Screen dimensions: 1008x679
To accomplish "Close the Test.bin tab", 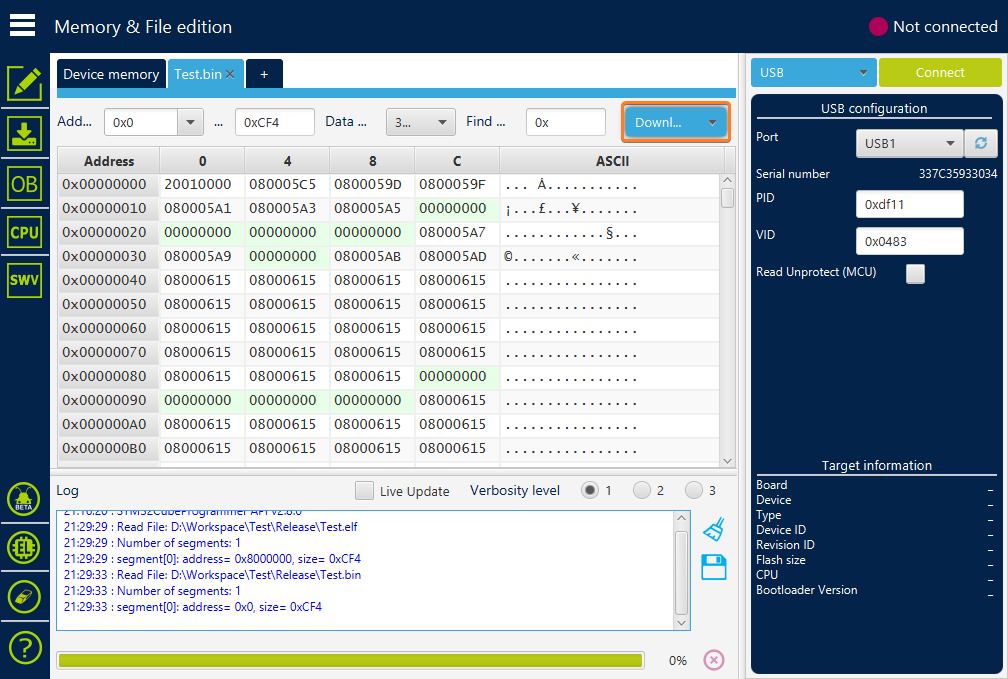I will click(230, 74).
